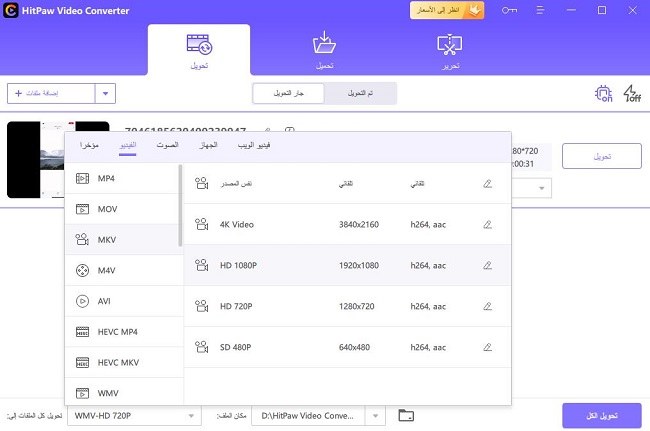Image resolution: width=650 pixels, height=431 pixels.
Task: Click the key registration icon
Action: [x=509, y=10]
